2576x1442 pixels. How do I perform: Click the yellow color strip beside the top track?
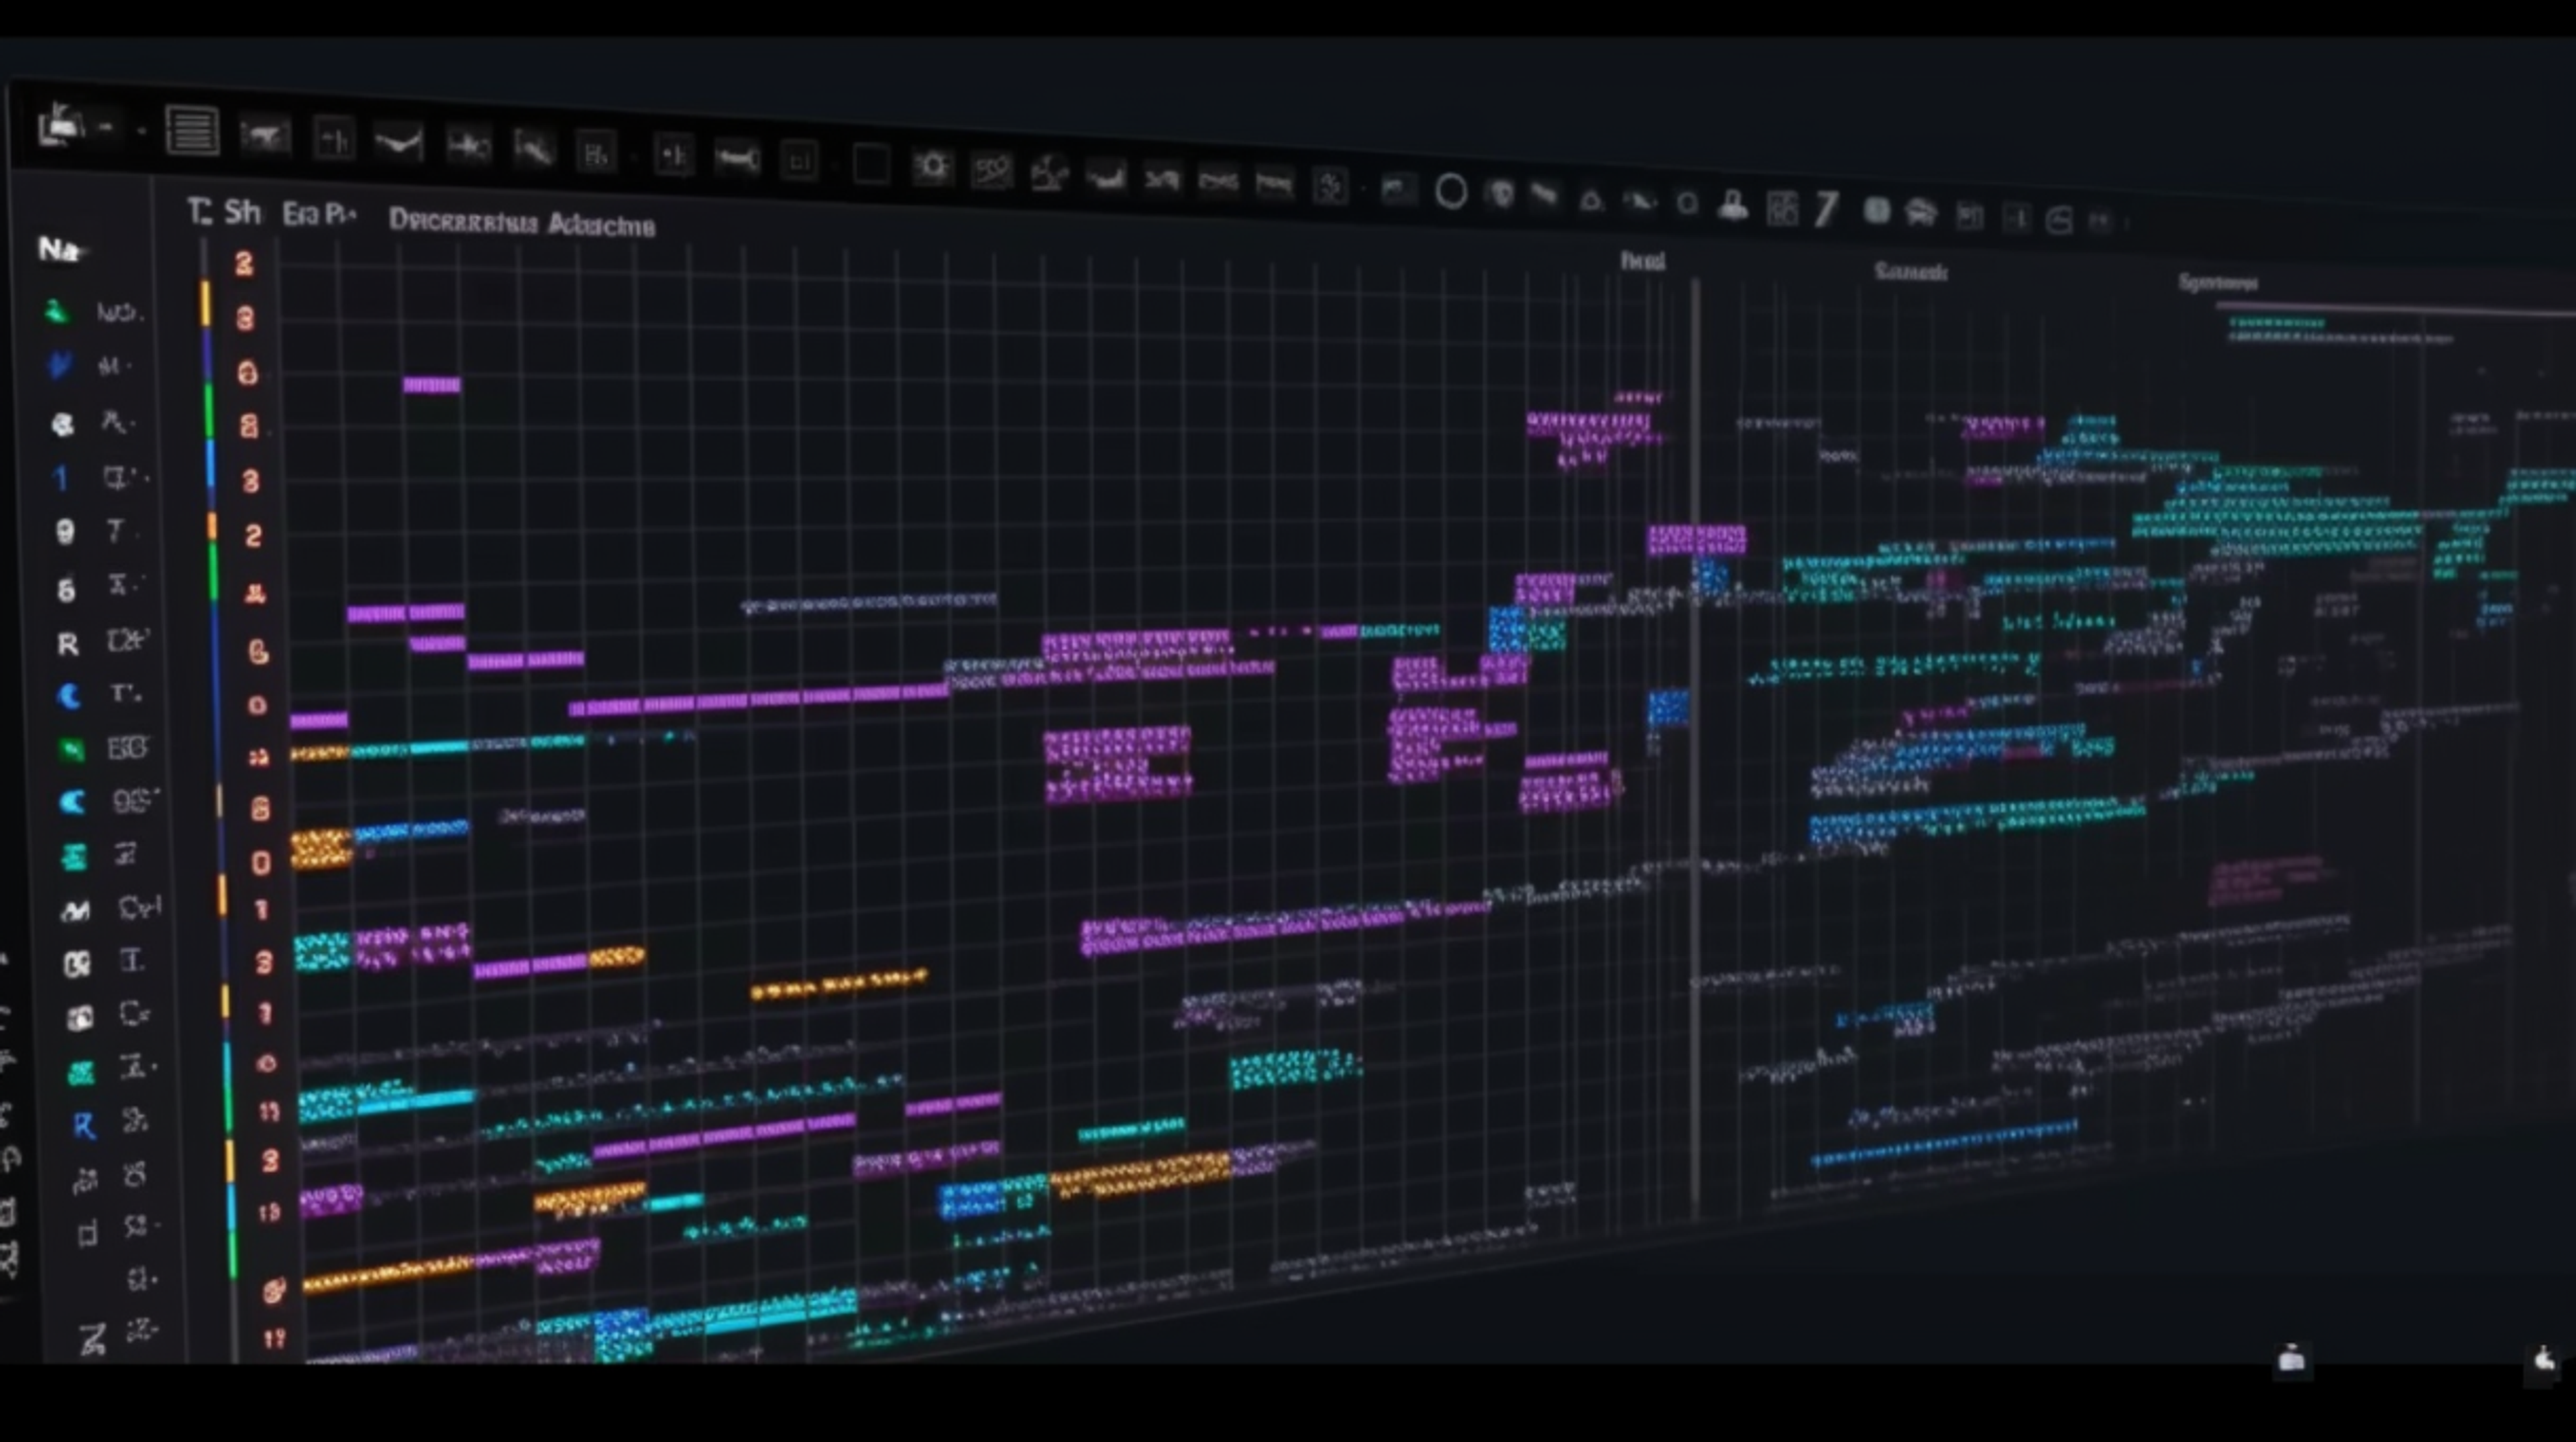206,303
